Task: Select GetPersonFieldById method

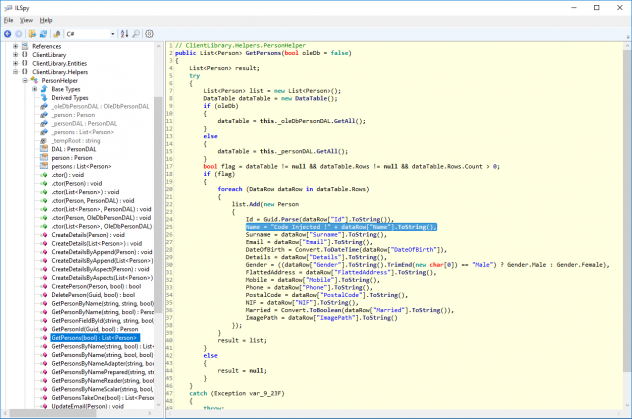Action: point(102,321)
